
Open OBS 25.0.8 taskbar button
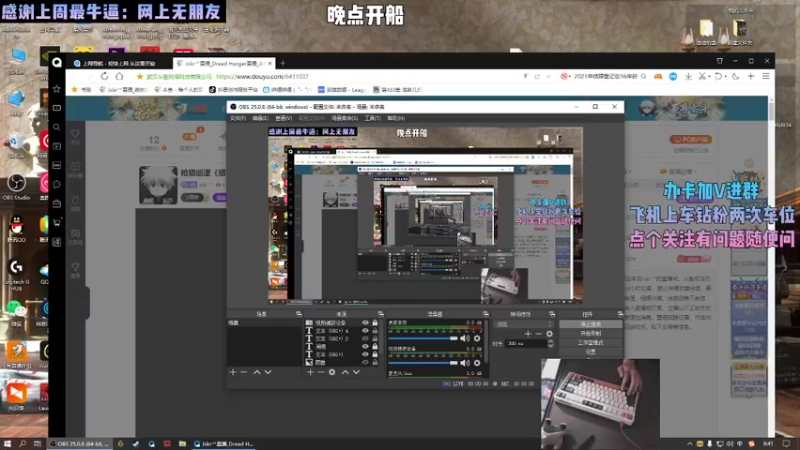point(79,444)
